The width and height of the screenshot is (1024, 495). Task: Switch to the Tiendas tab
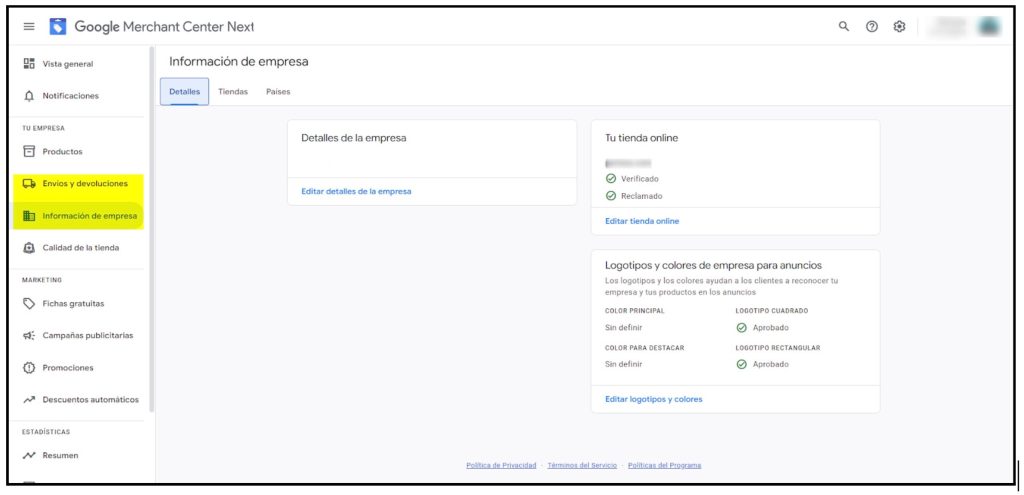[233, 92]
